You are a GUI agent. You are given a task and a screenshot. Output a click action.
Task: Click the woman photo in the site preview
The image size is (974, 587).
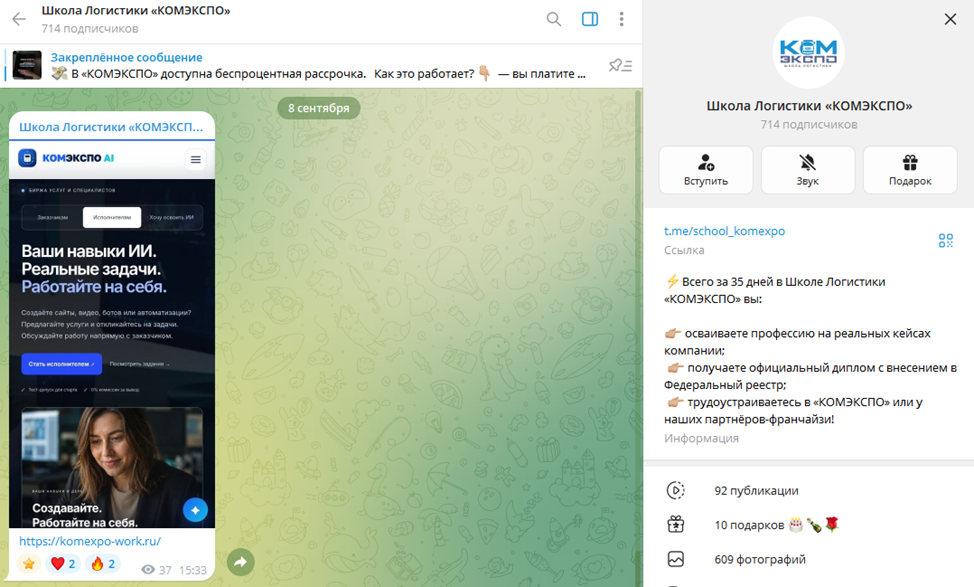tap(112, 467)
